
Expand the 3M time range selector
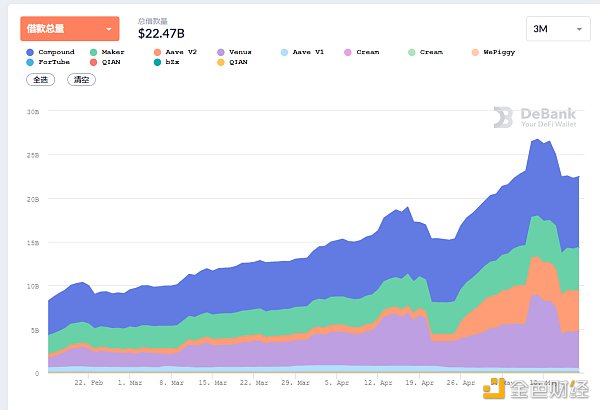click(557, 29)
